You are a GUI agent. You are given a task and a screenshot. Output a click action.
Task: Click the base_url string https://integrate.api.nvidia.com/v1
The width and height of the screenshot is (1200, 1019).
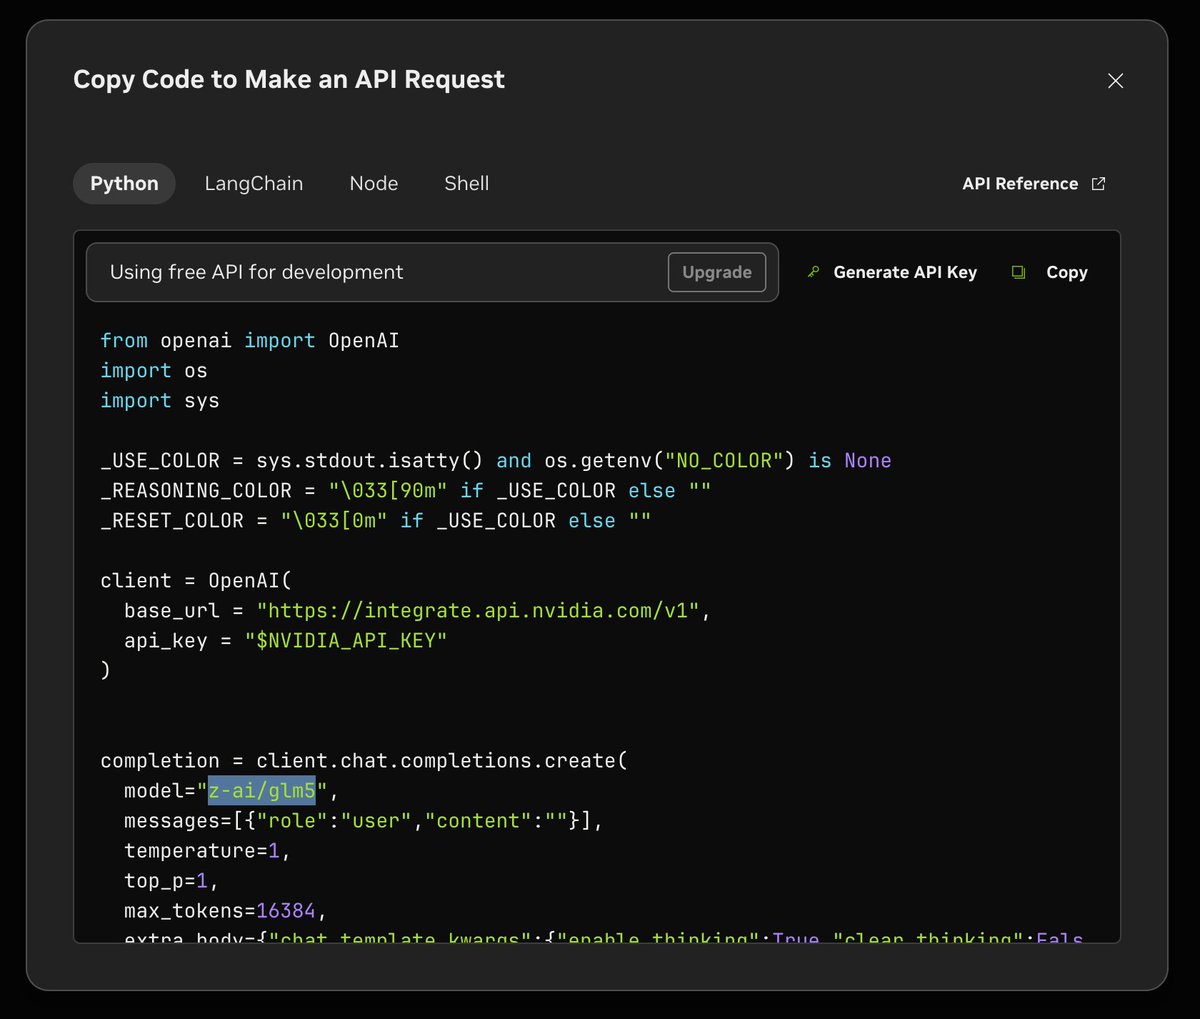pyautogui.click(x=477, y=611)
